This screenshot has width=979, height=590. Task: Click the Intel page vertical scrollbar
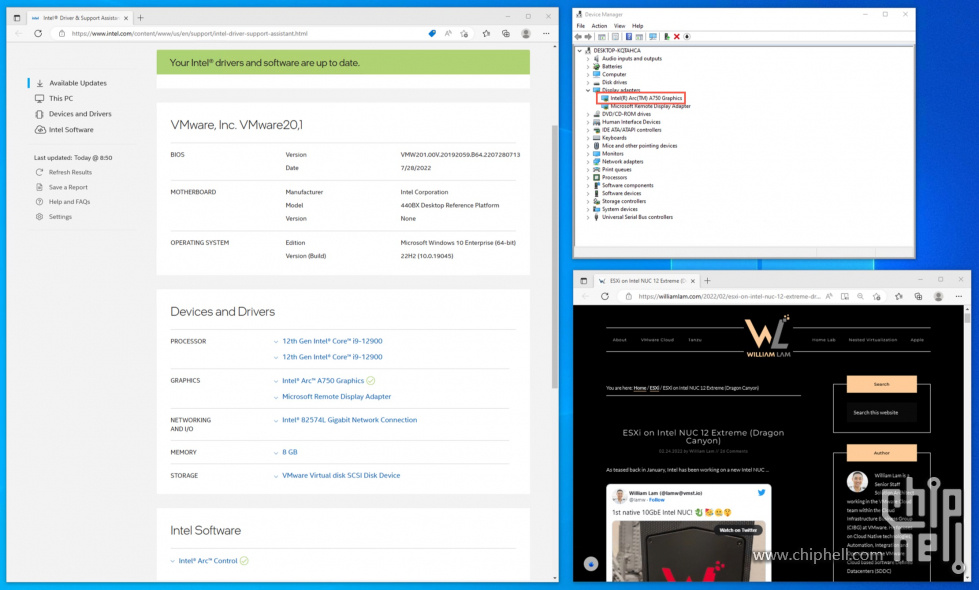coord(554,256)
